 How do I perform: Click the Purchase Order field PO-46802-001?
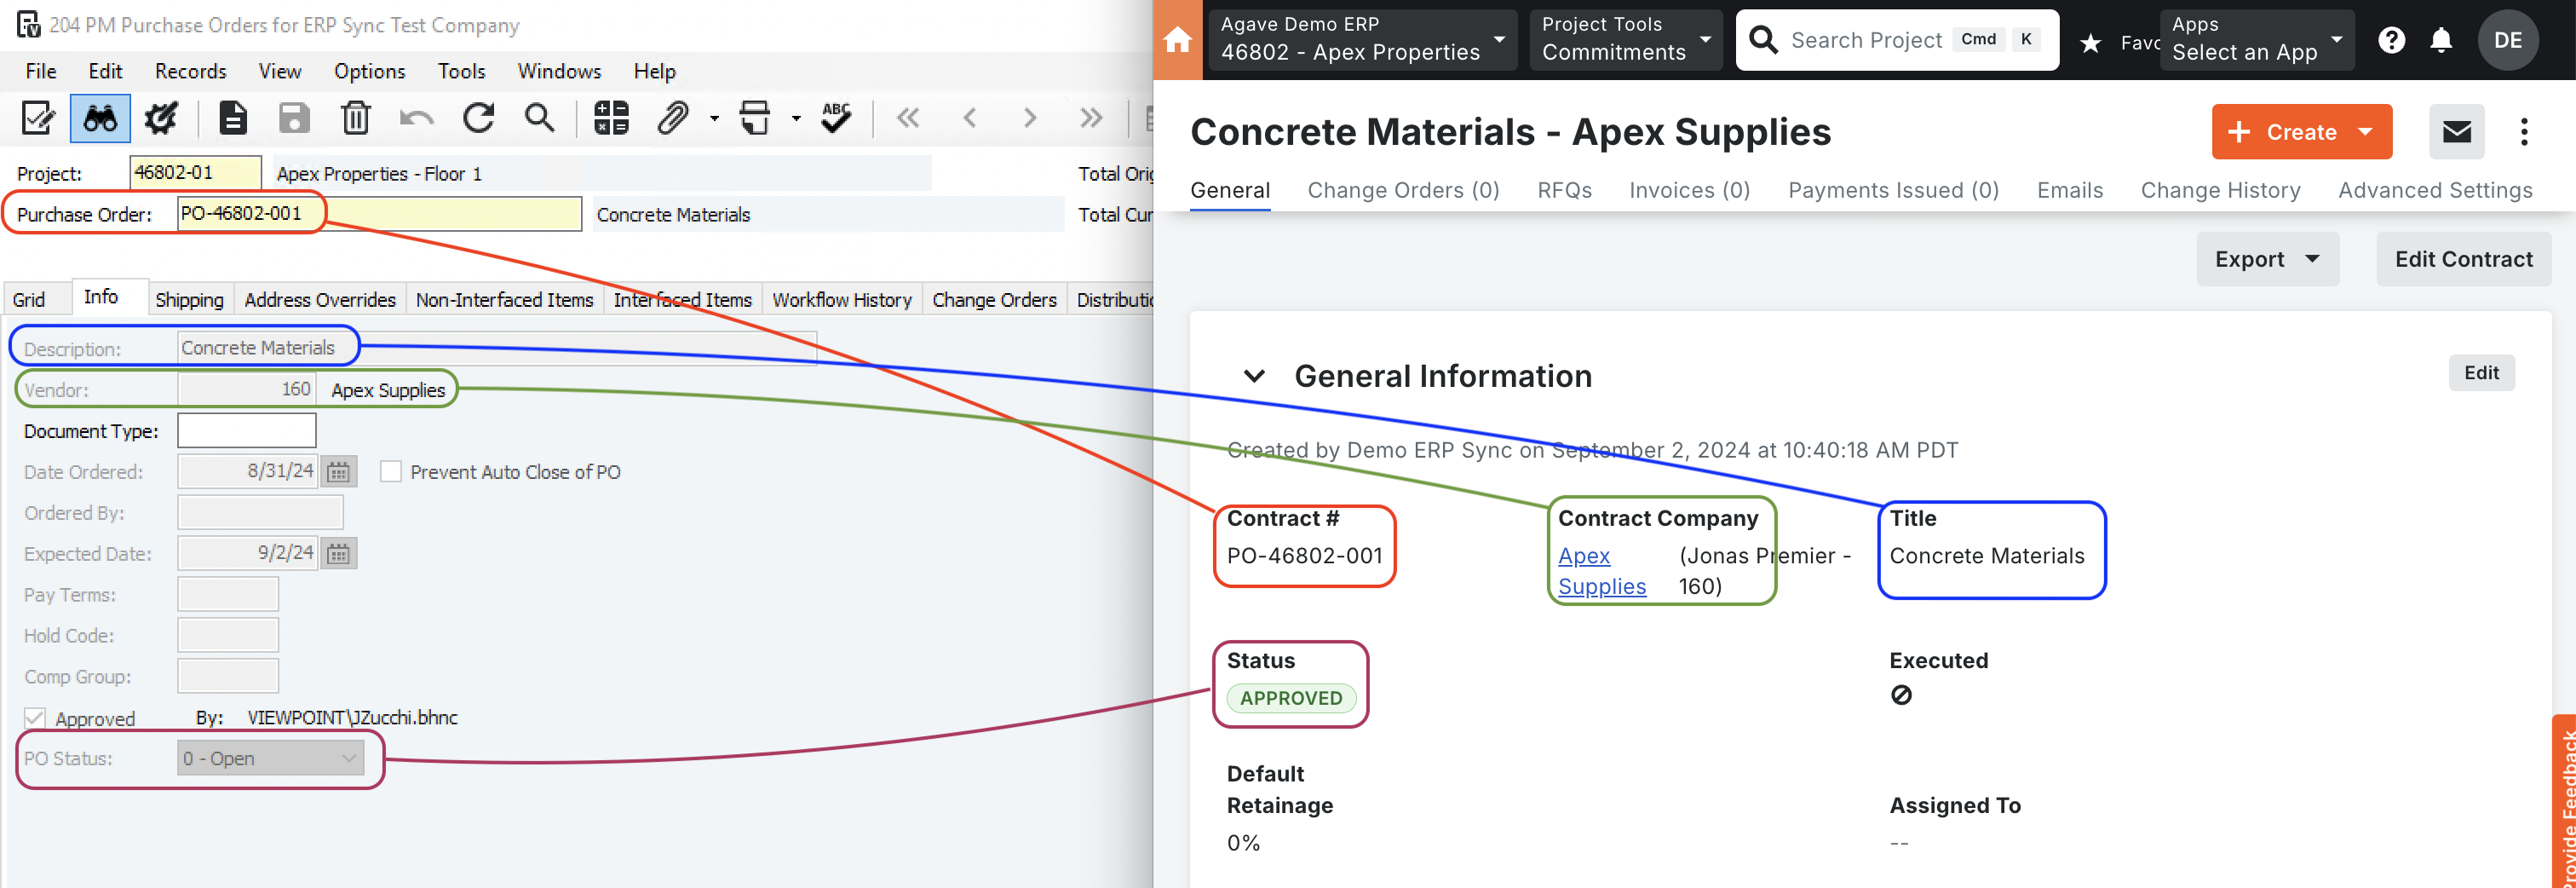coord(379,214)
